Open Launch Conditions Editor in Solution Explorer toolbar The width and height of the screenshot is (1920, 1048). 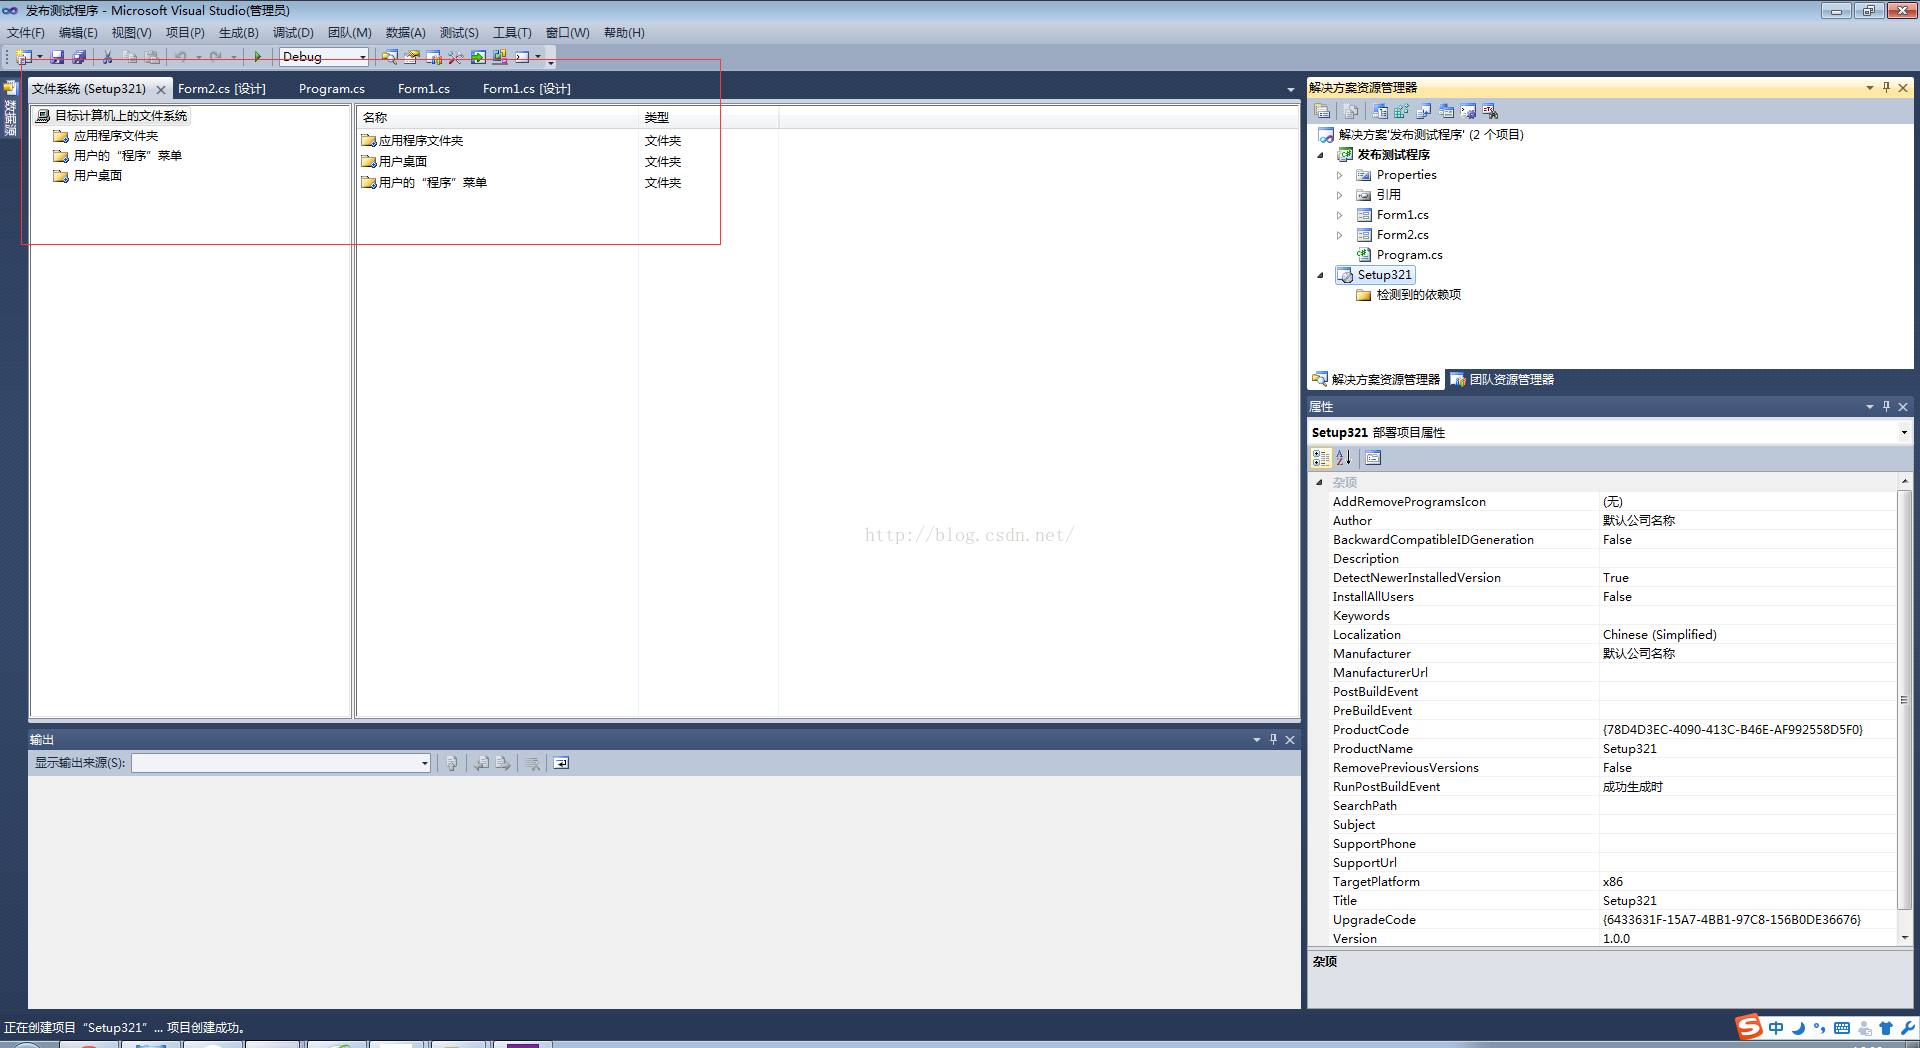point(1490,111)
